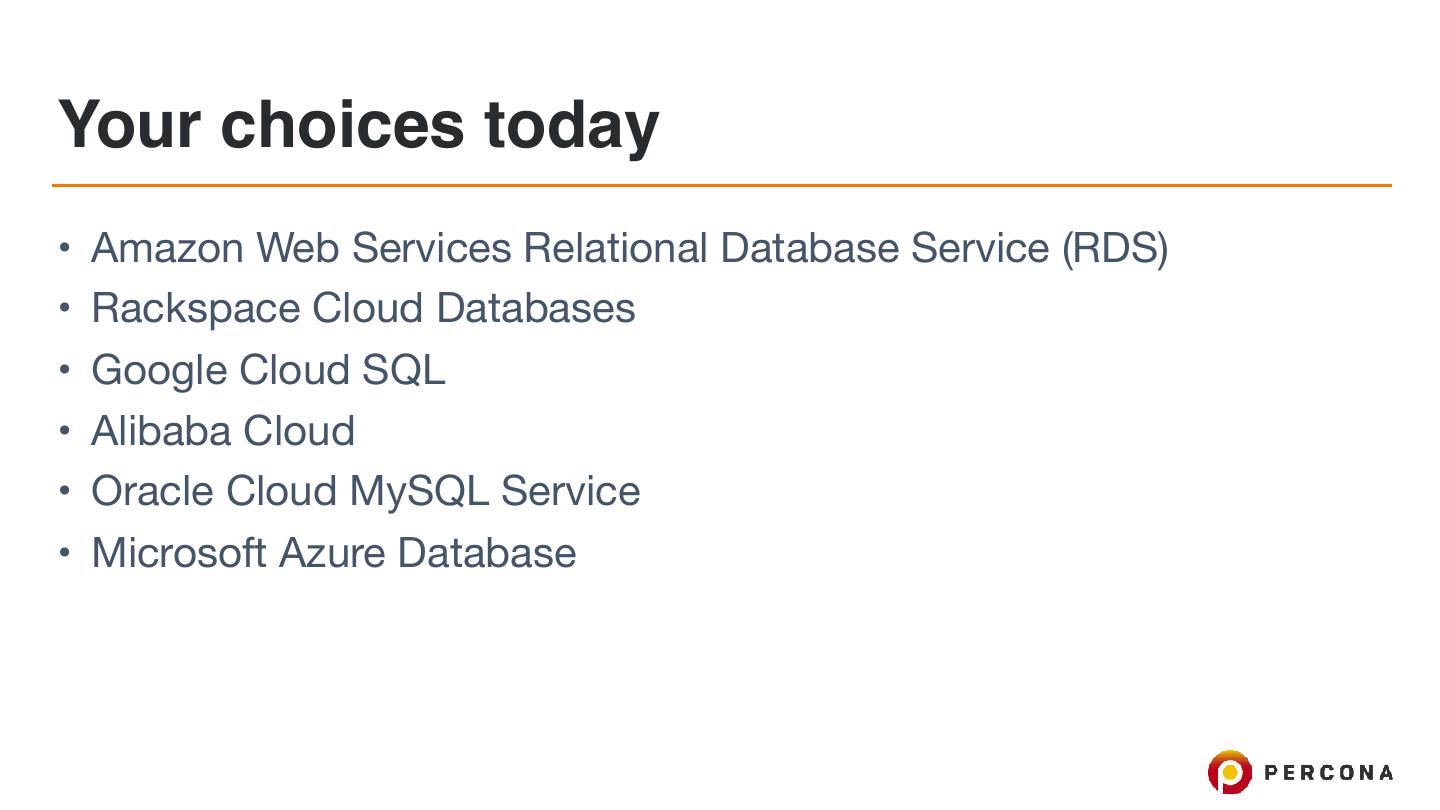Select the Microsoft Azure Database line
Viewport: 1440px width, 810px height.
[333, 553]
